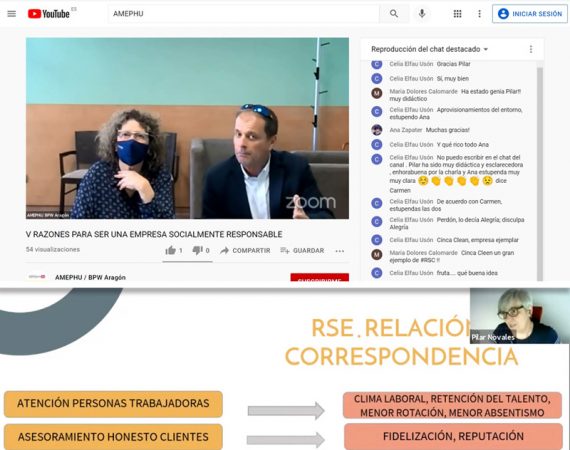Like the video with thumbs up

click(x=174, y=250)
